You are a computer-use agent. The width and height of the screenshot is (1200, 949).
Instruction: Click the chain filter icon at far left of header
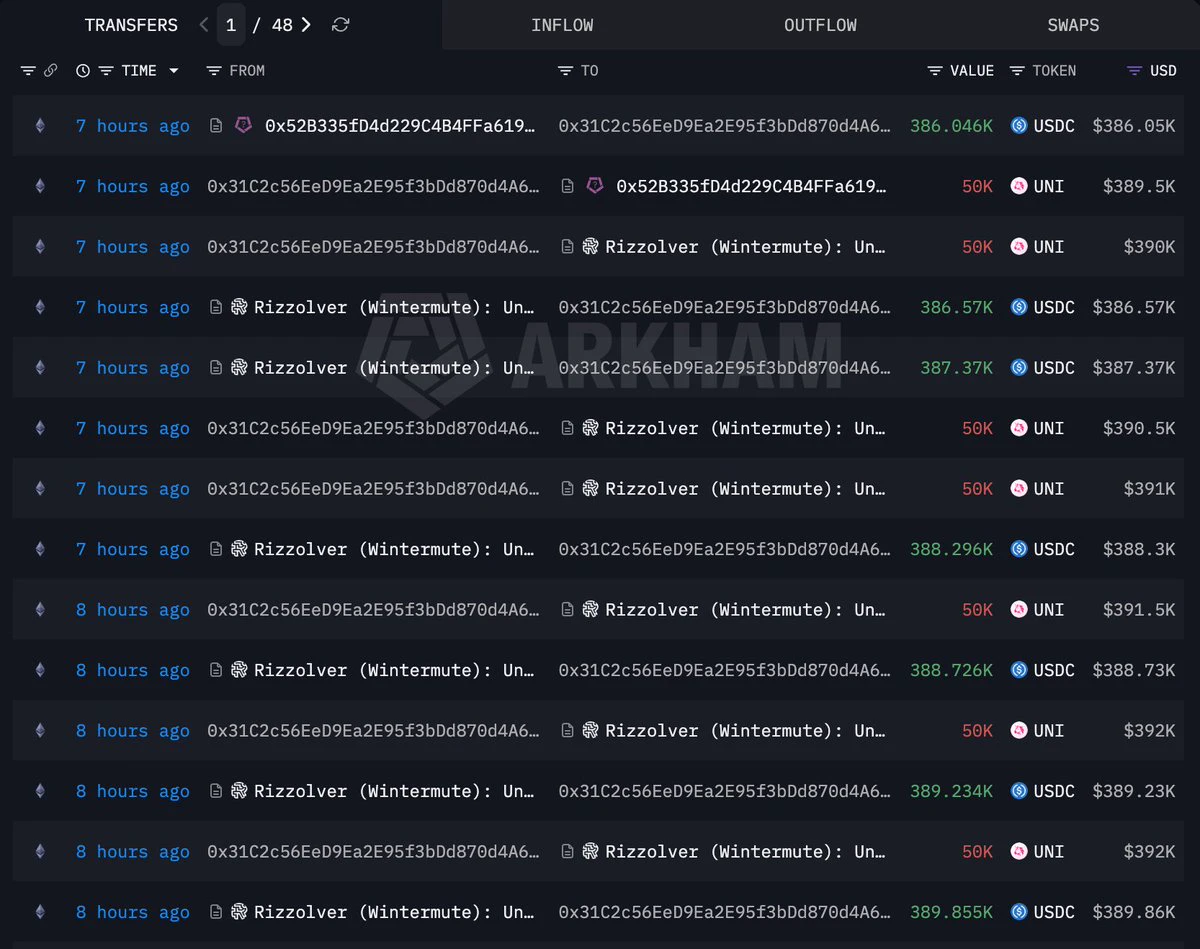click(28, 71)
